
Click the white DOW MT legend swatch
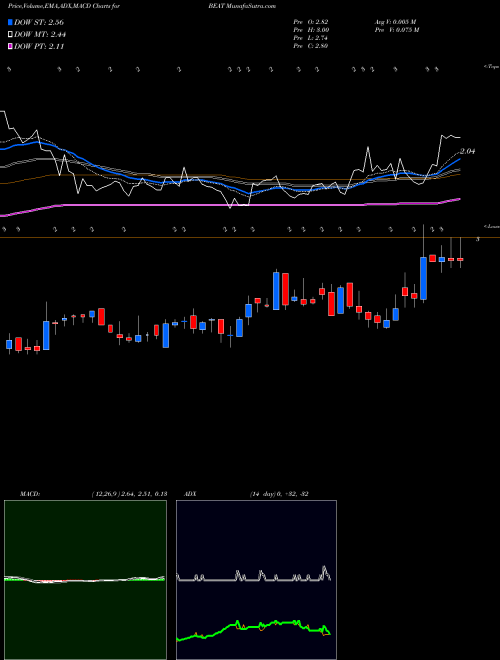point(10,35)
